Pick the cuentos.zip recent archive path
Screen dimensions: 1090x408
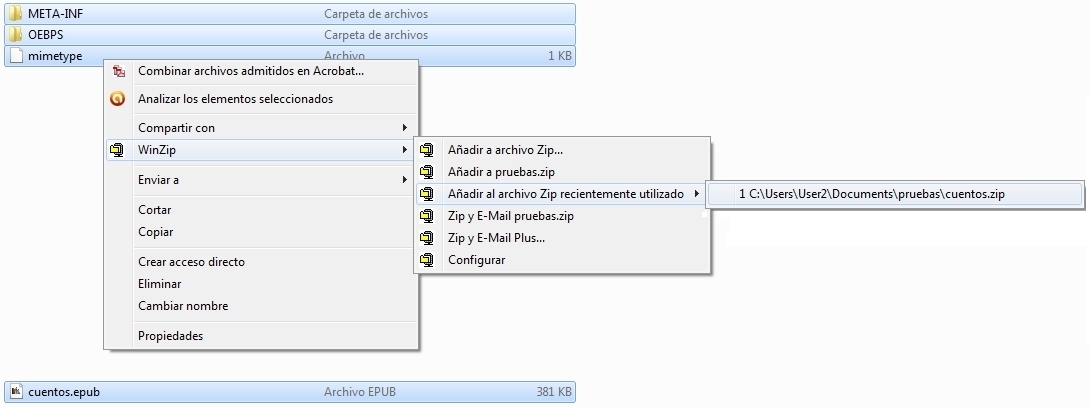click(872, 195)
